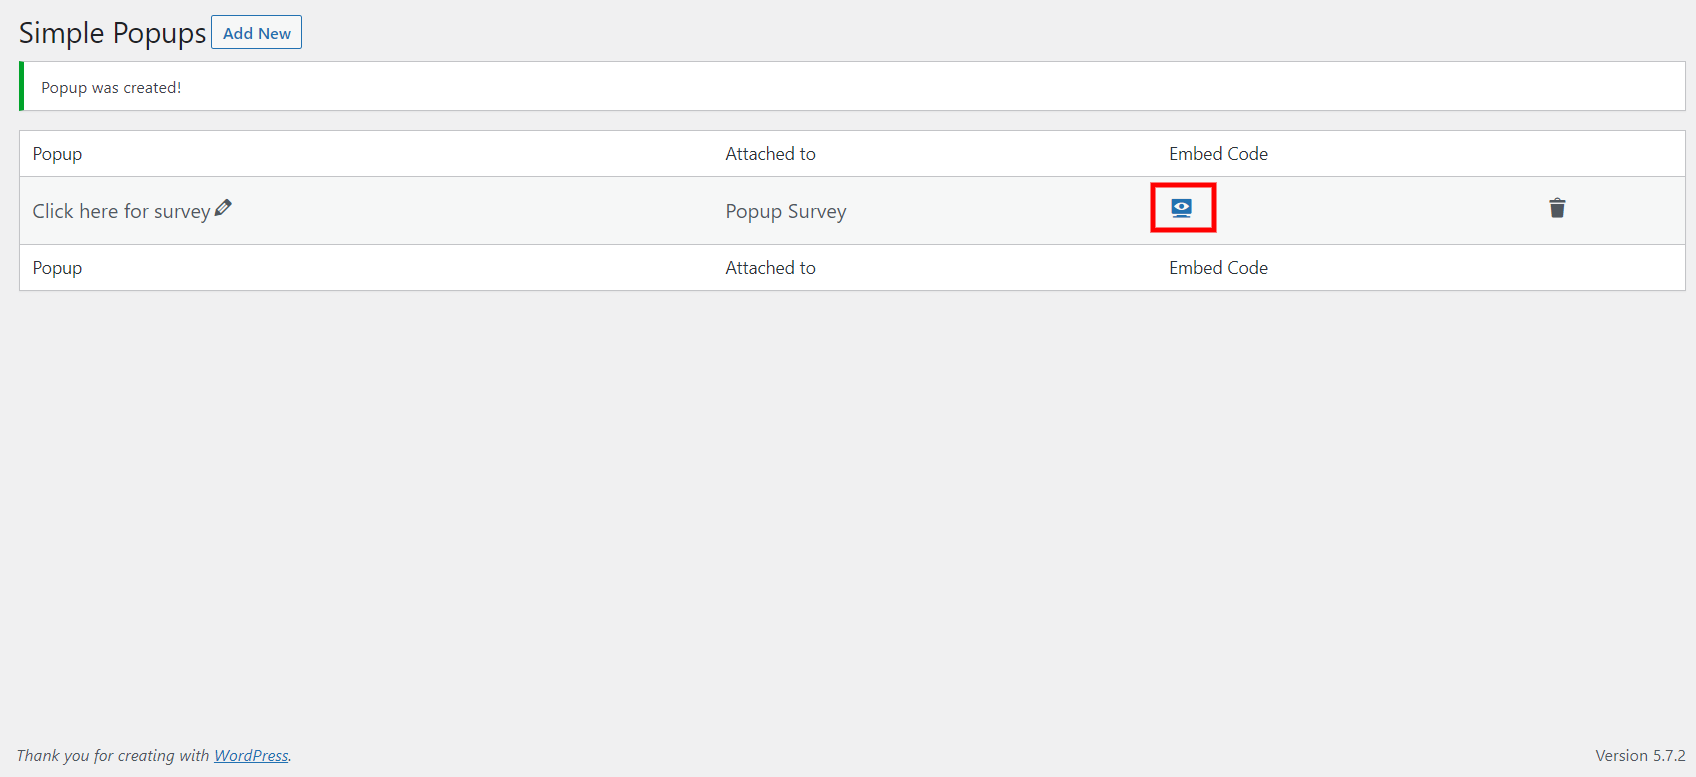Image resolution: width=1696 pixels, height=777 pixels.
Task: Click the top Attached to column header
Action: tap(770, 154)
